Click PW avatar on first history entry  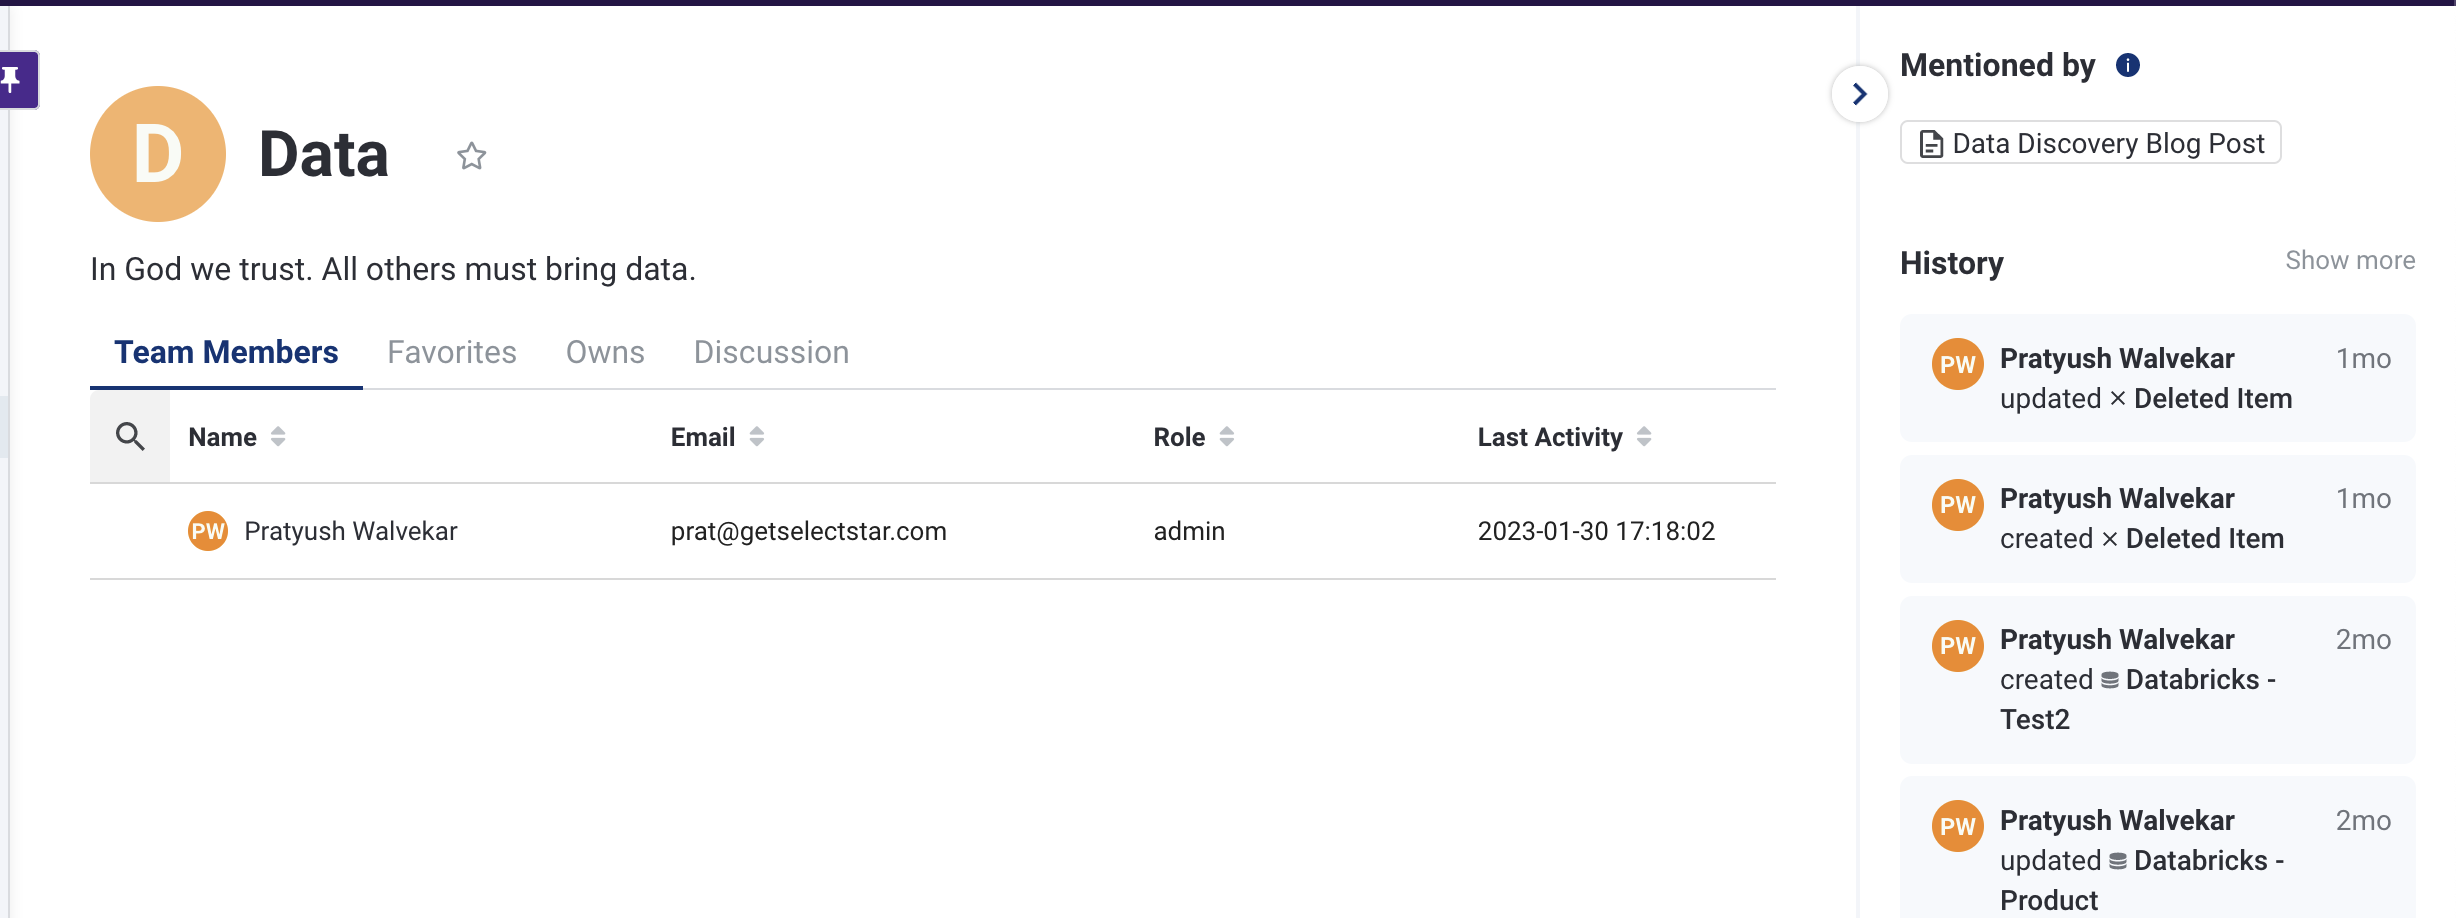(x=1957, y=364)
